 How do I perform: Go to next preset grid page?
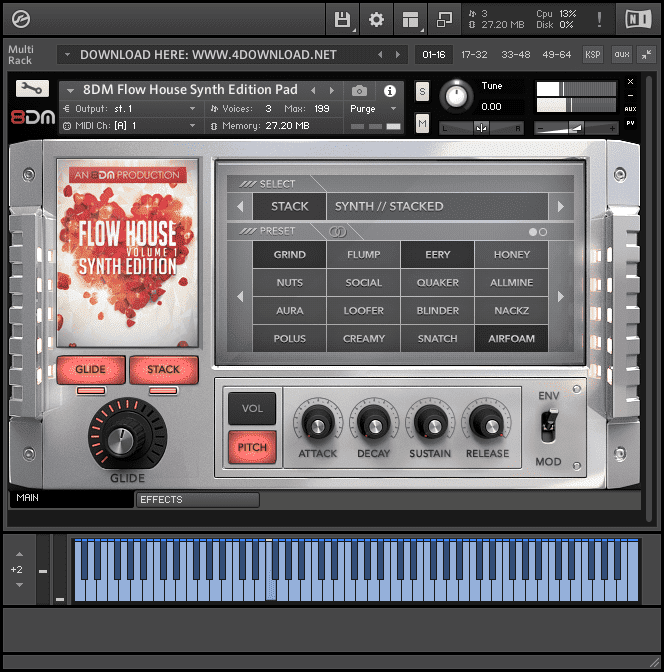(561, 296)
